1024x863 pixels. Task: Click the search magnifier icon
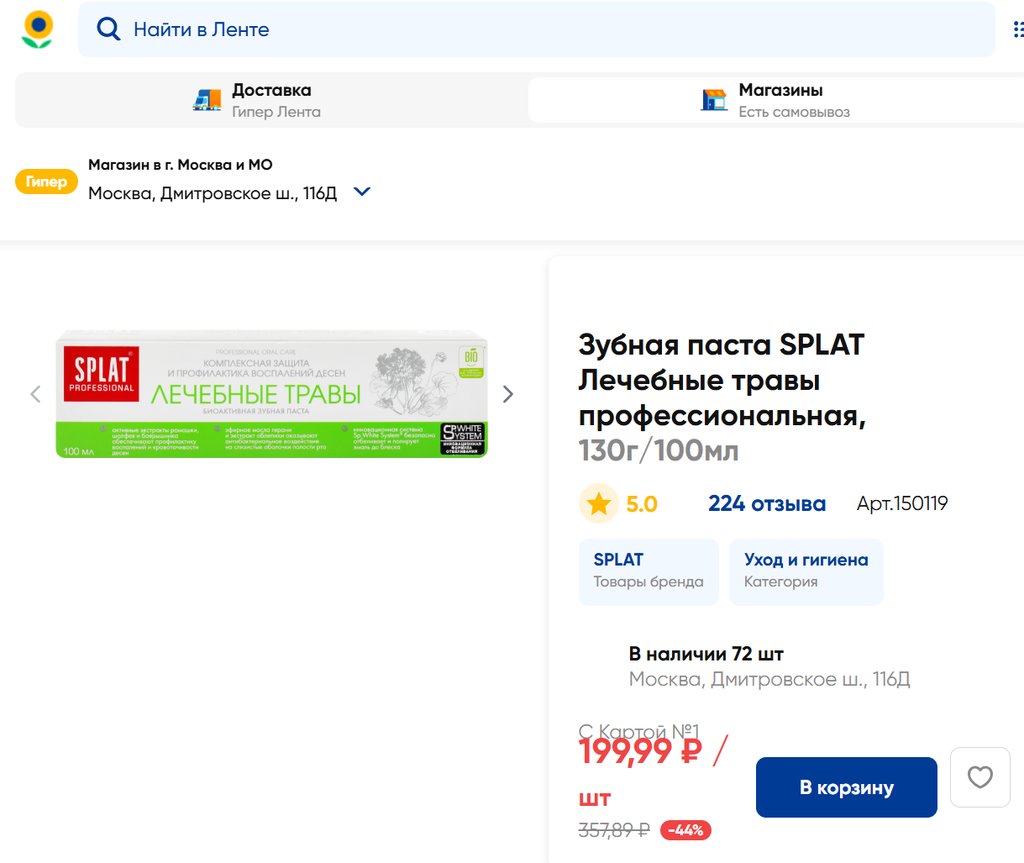click(108, 30)
